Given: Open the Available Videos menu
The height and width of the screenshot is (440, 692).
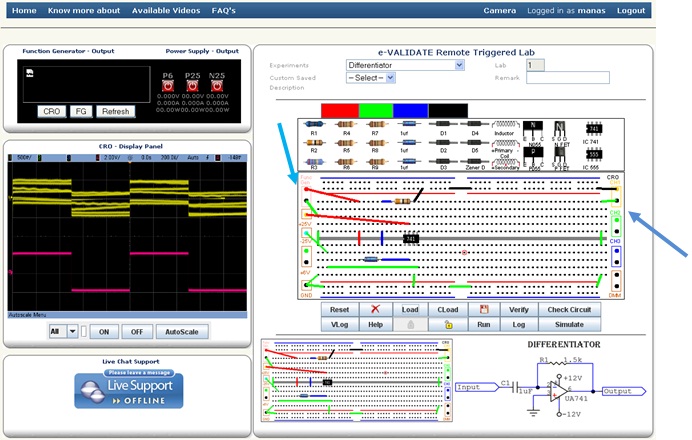Looking at the screenshot, I should 165,10.
